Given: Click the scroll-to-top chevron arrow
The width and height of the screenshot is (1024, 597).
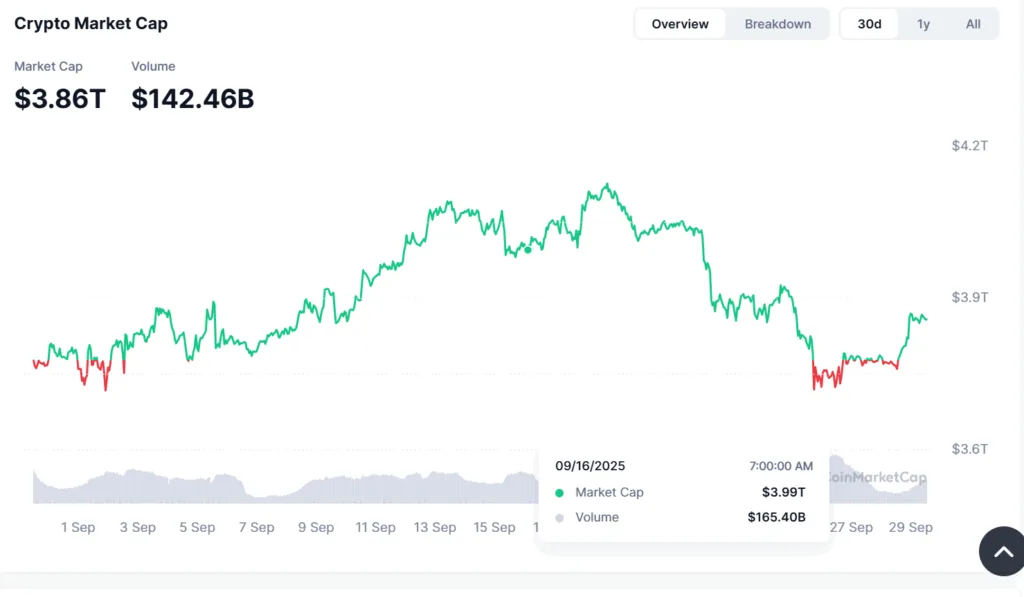Looking at the screenshot, I should [1001, 551].
